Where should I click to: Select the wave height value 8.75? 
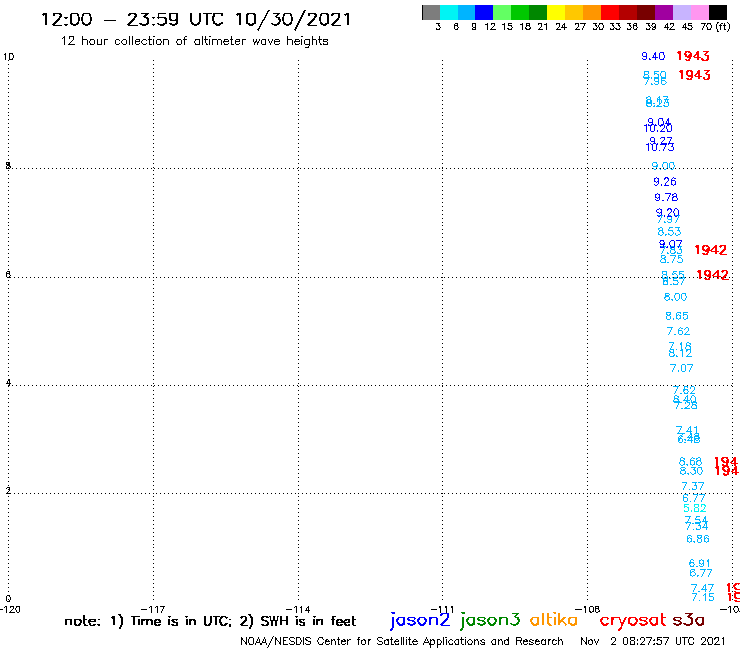pyautogui.click(x=672, y=259)
